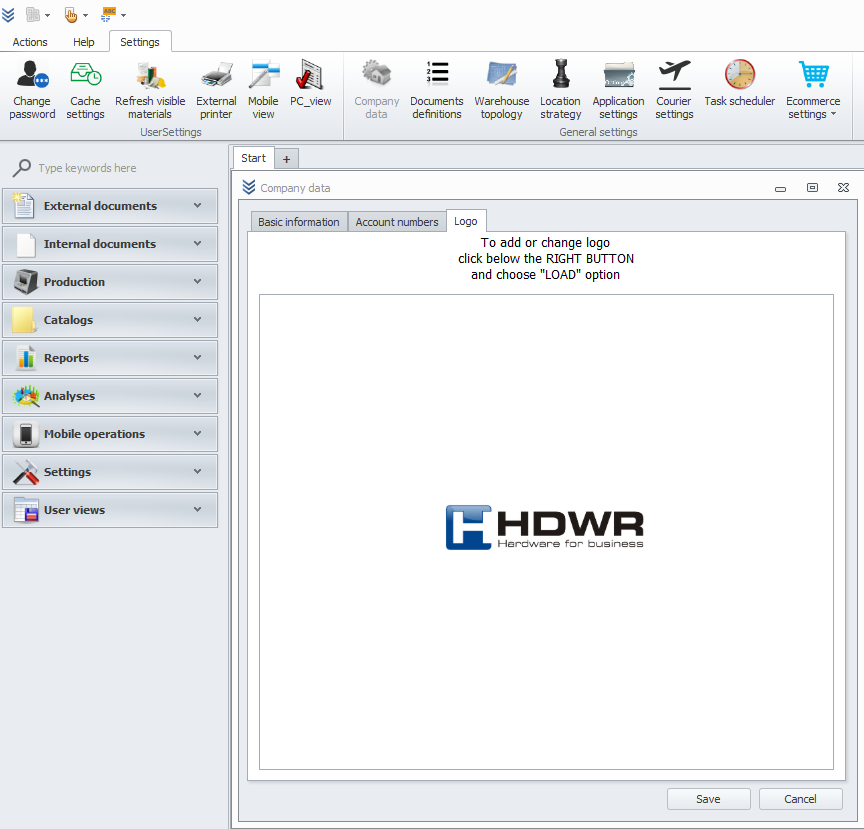The image size is (864, 829).
Task: Click the Production section icon
Action: (x=25, y=282)
